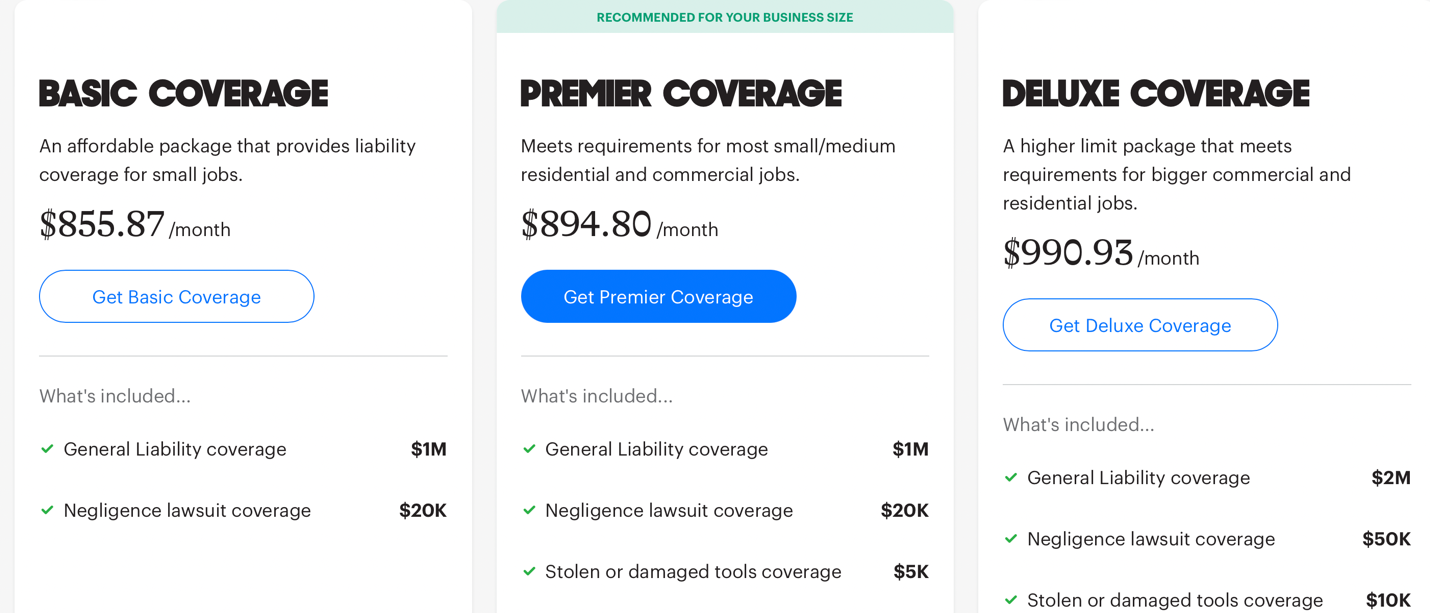Select the Get Premier Coverage button

[x=658, y=296]
